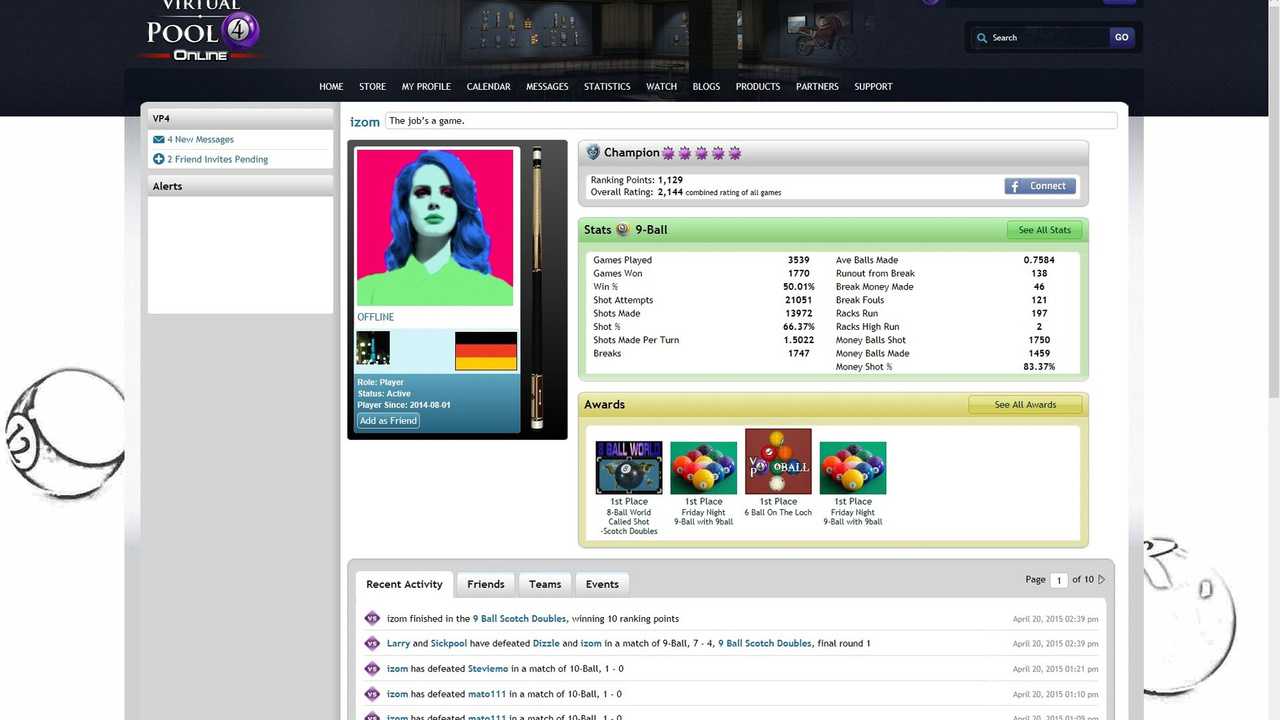1280x720 pixels.
Task: Click the Facebook Connect button
Action: pos(1040,186)
